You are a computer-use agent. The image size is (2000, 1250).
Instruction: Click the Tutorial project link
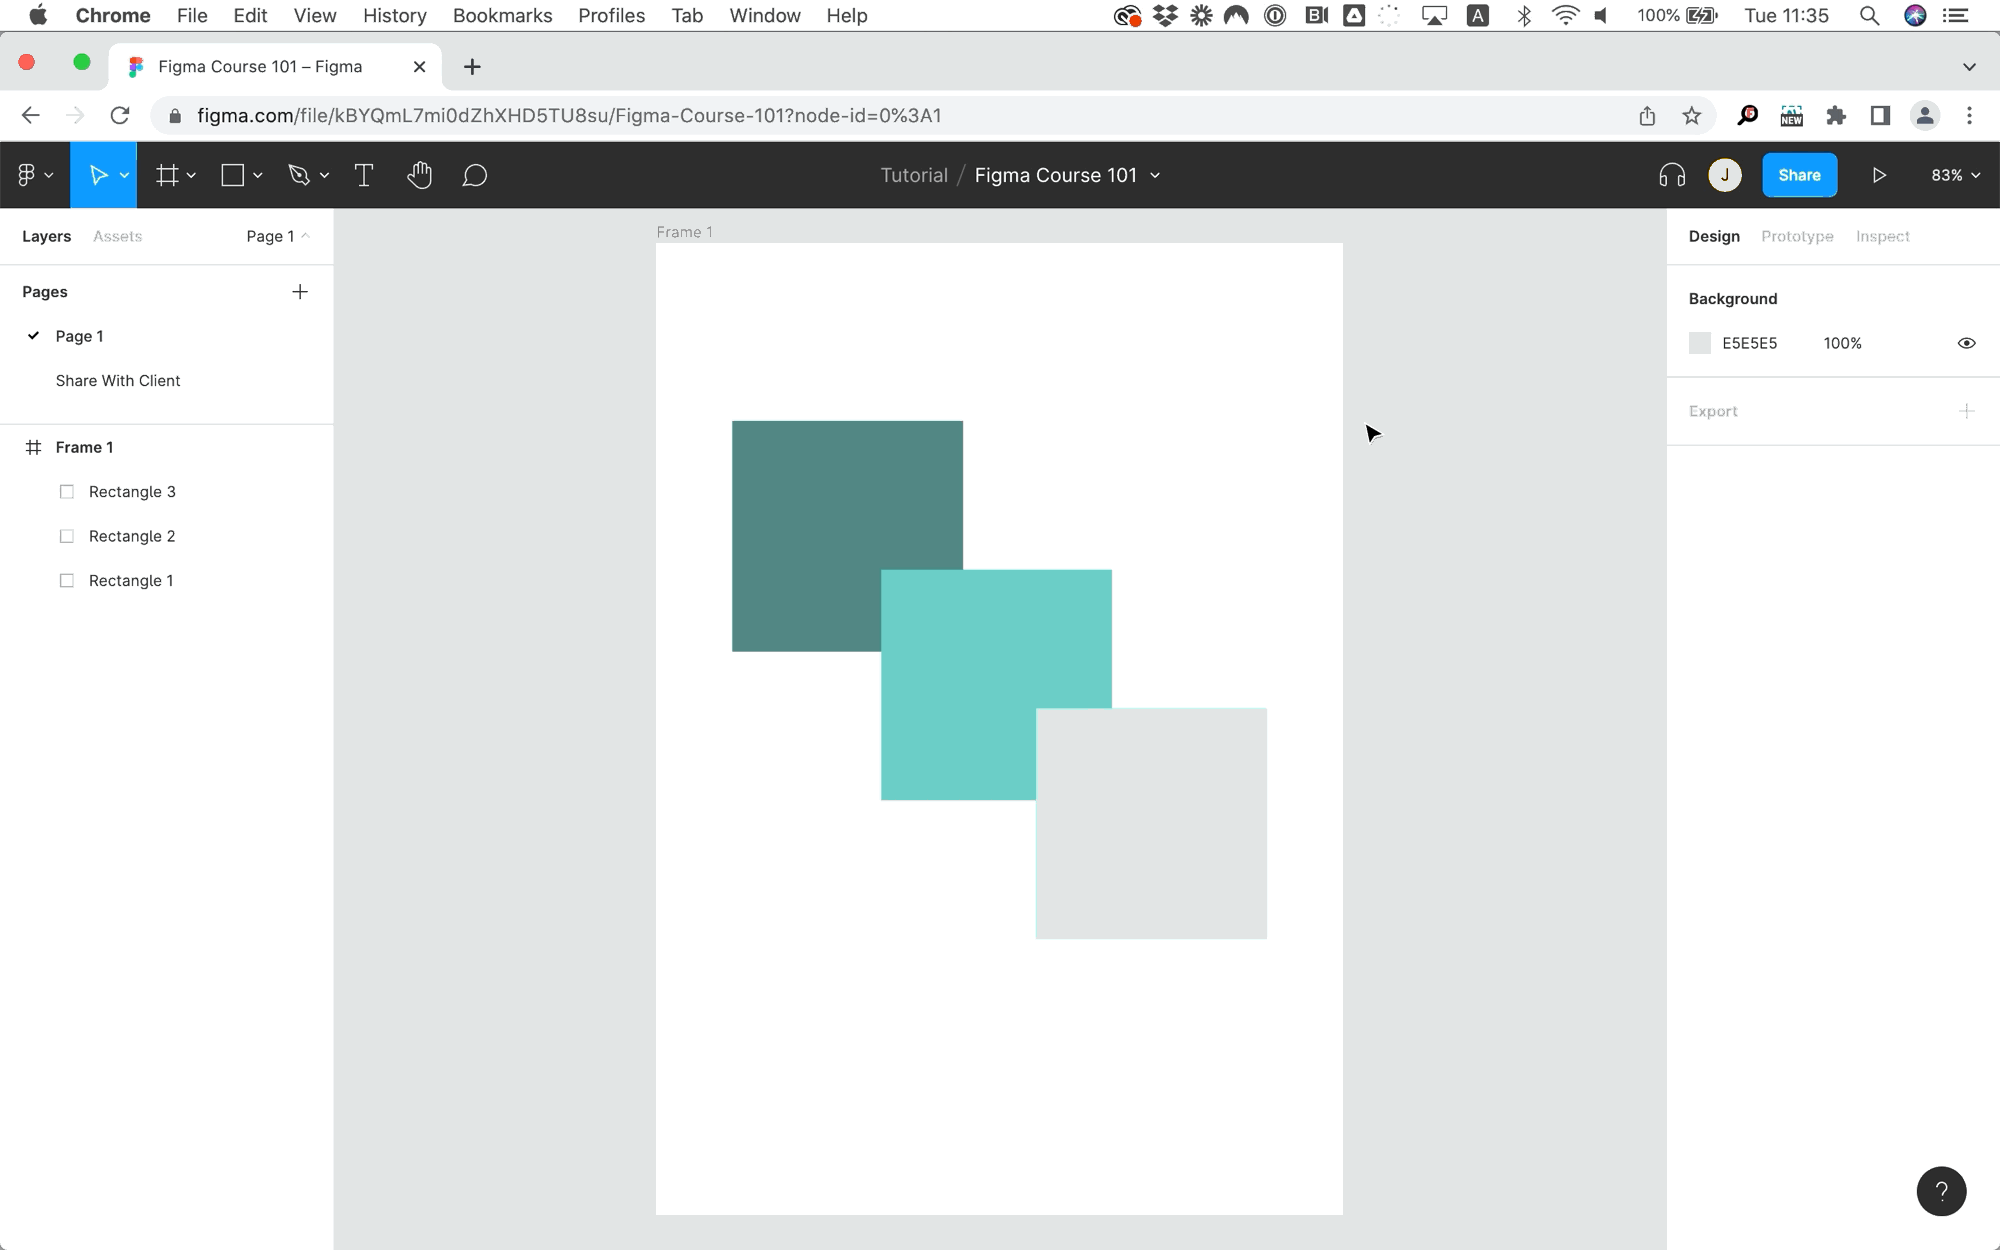913,175
